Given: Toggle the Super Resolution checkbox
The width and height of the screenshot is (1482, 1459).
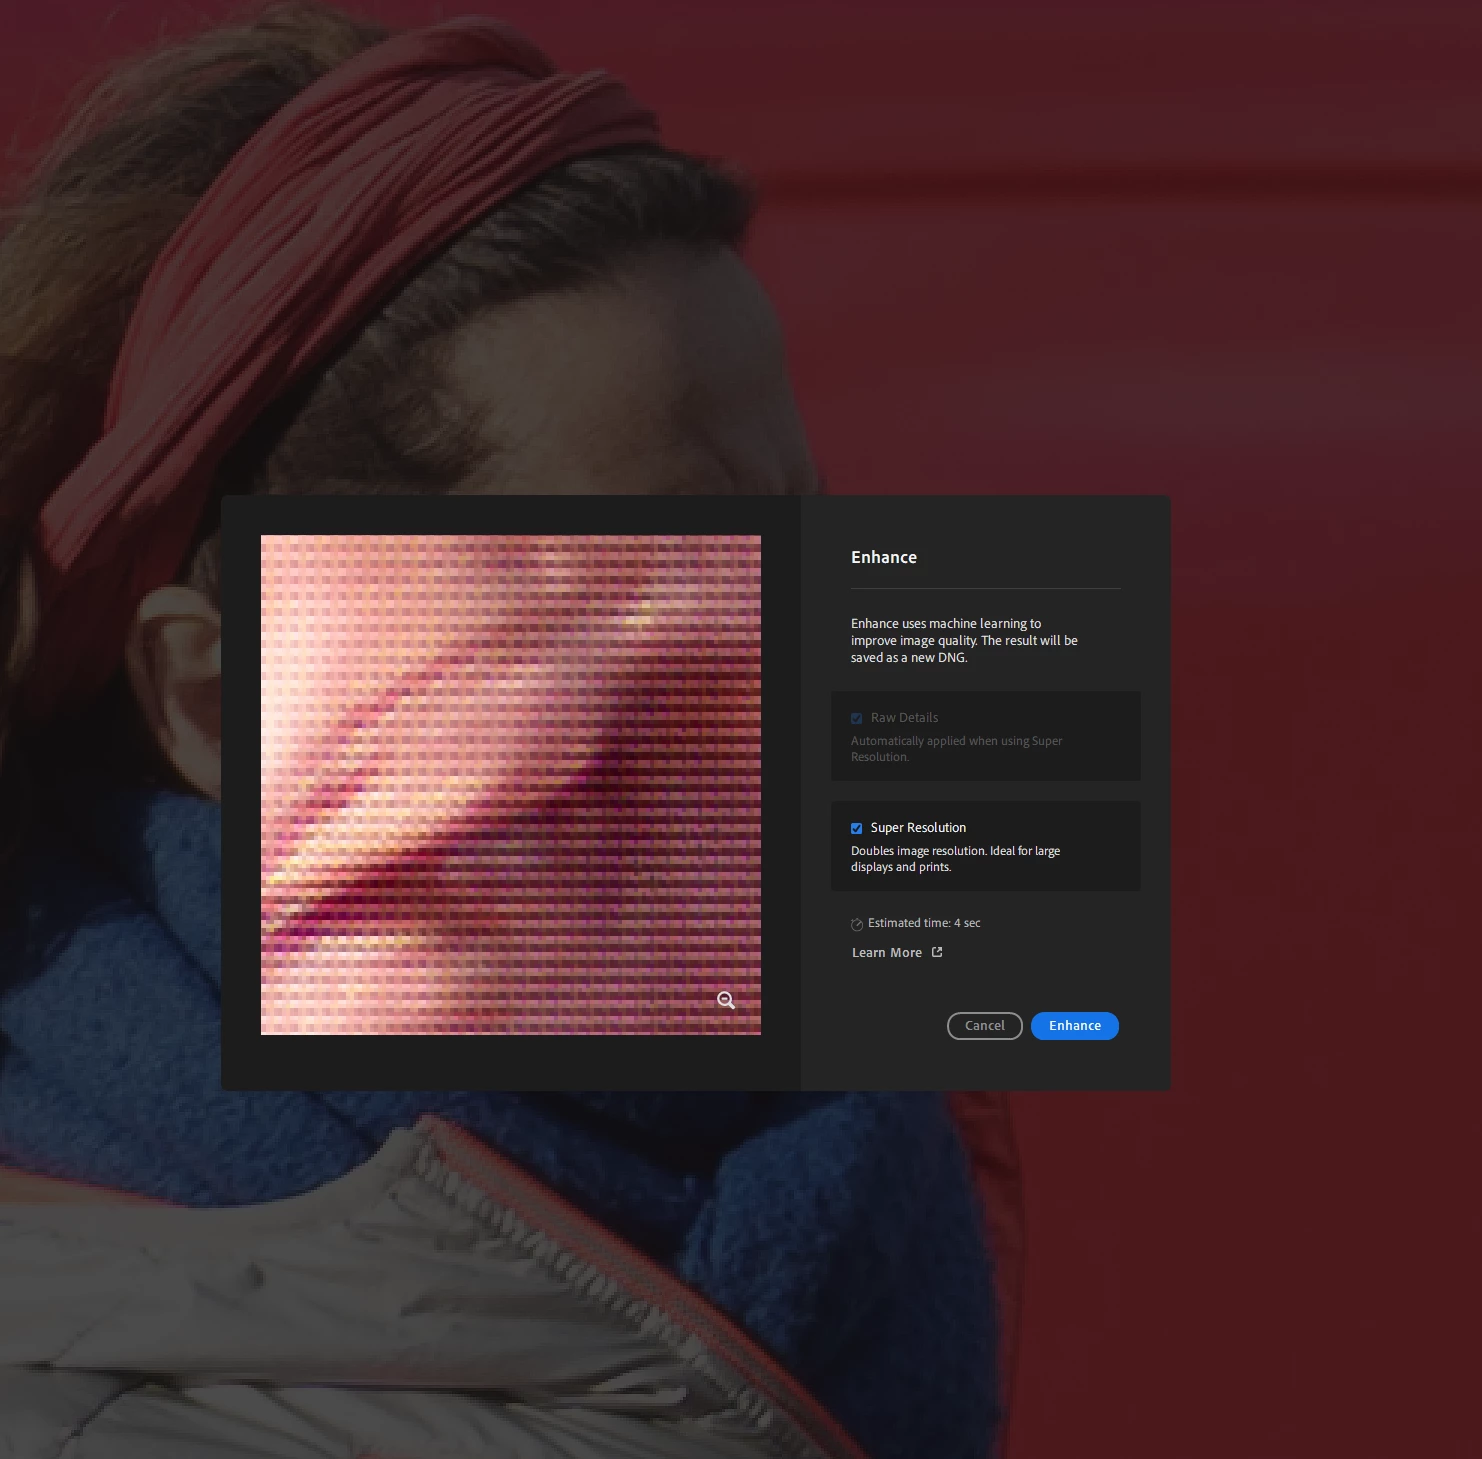Looking at the screenshot, I should pos(856,828).
